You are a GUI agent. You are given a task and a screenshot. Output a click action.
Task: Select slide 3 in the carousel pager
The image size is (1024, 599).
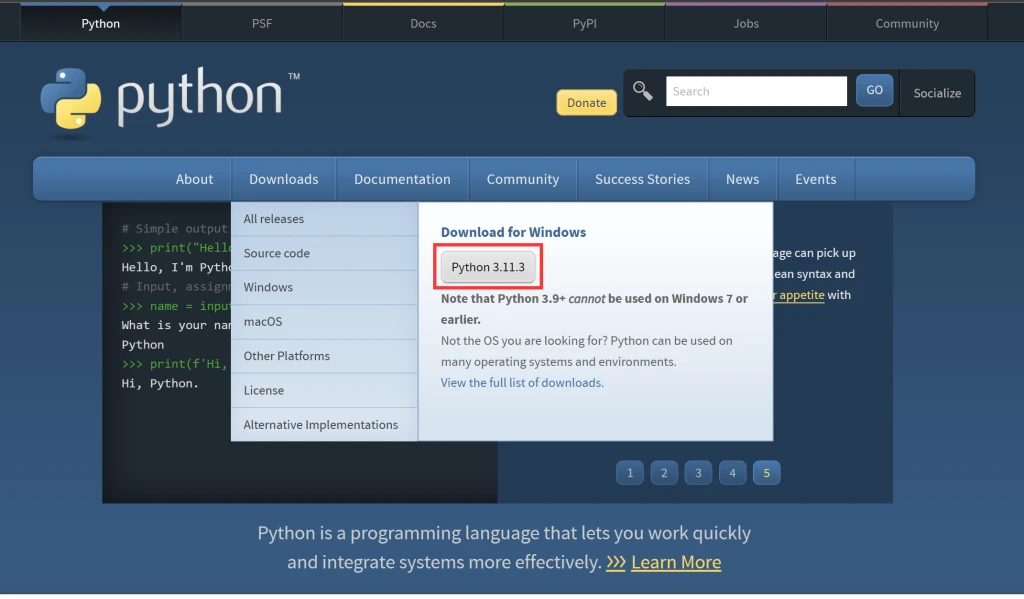698,473
